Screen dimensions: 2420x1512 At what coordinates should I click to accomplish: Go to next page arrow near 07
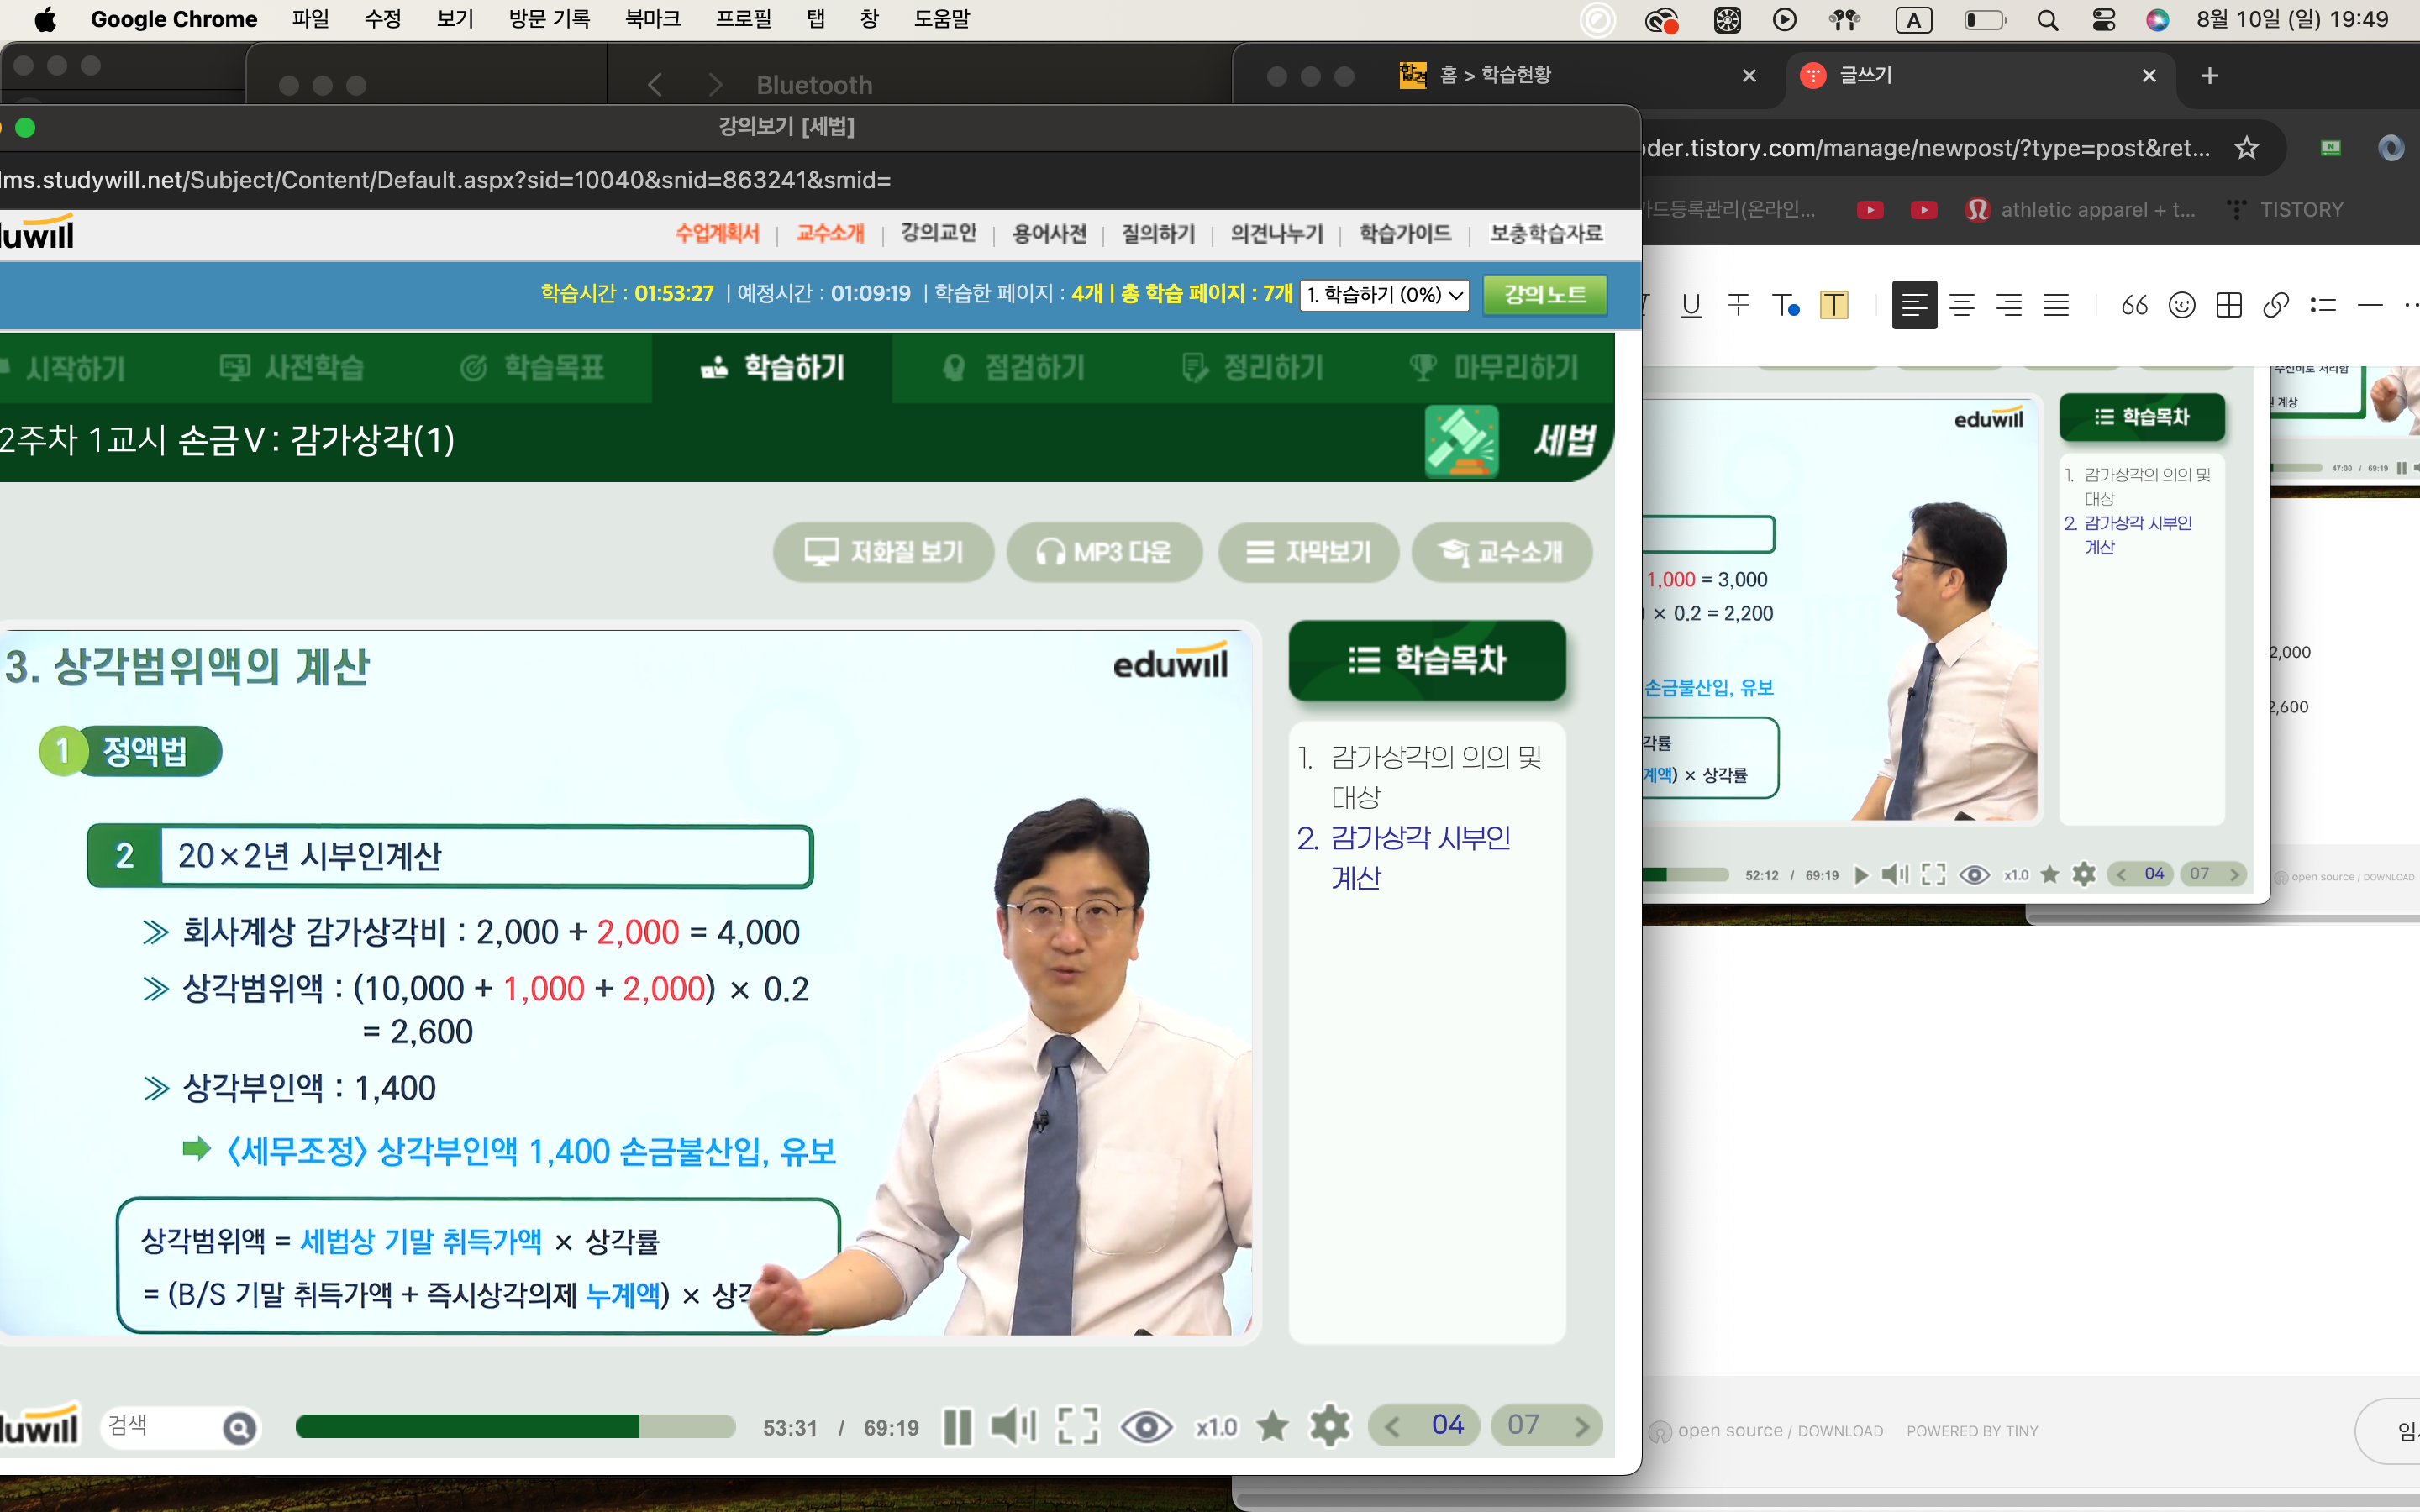coord(1582,1426)
